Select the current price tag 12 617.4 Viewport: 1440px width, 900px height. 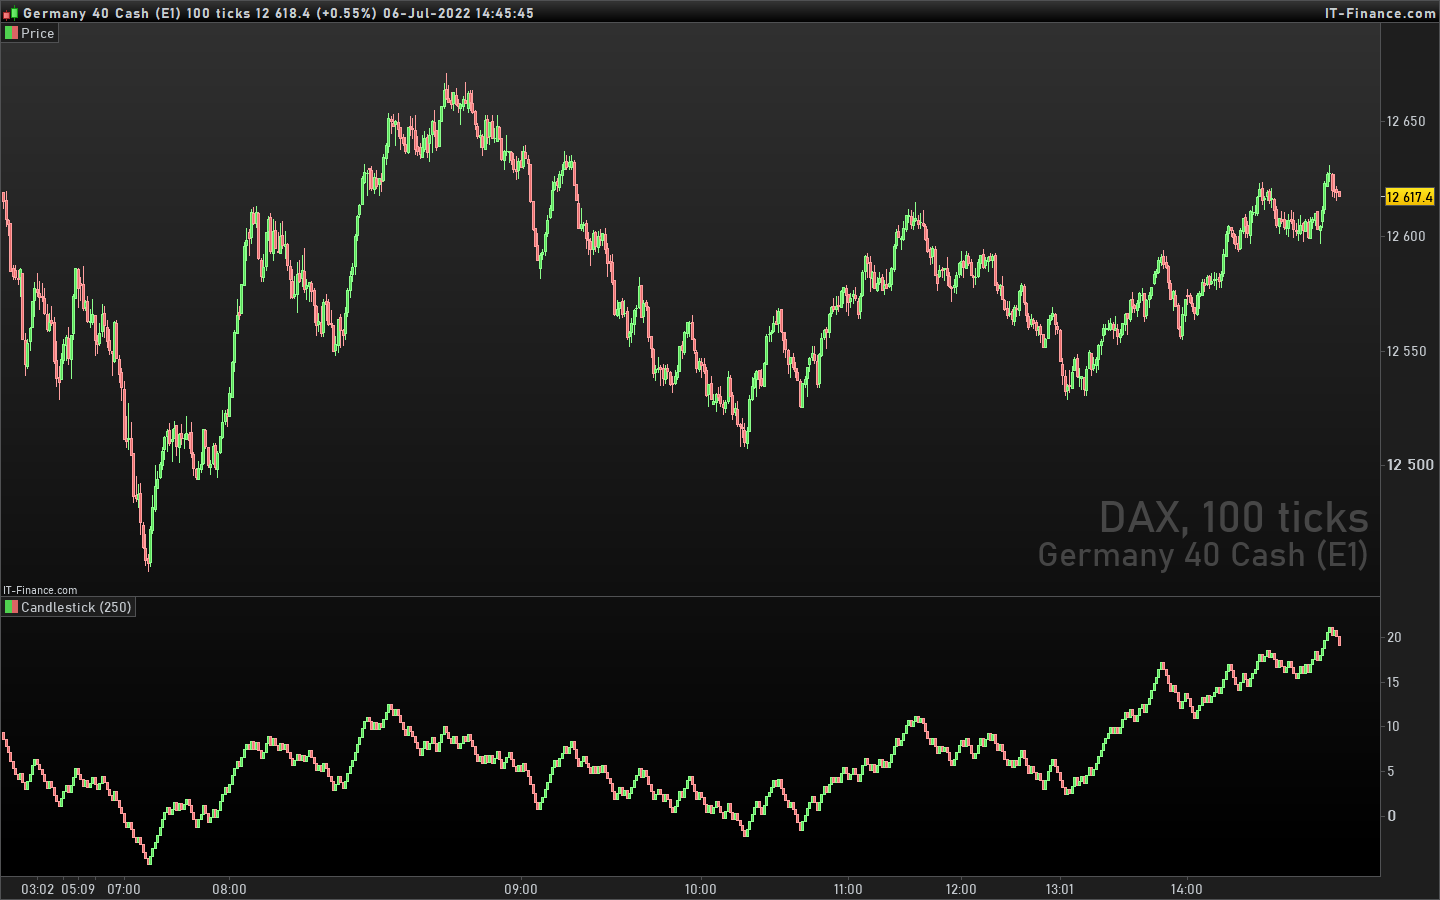1409,197
